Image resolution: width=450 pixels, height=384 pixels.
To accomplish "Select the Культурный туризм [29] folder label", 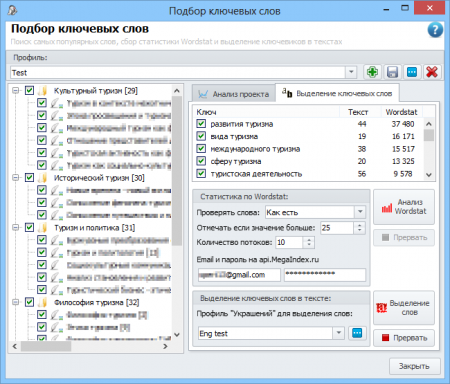I will click(x=96, y=91).
